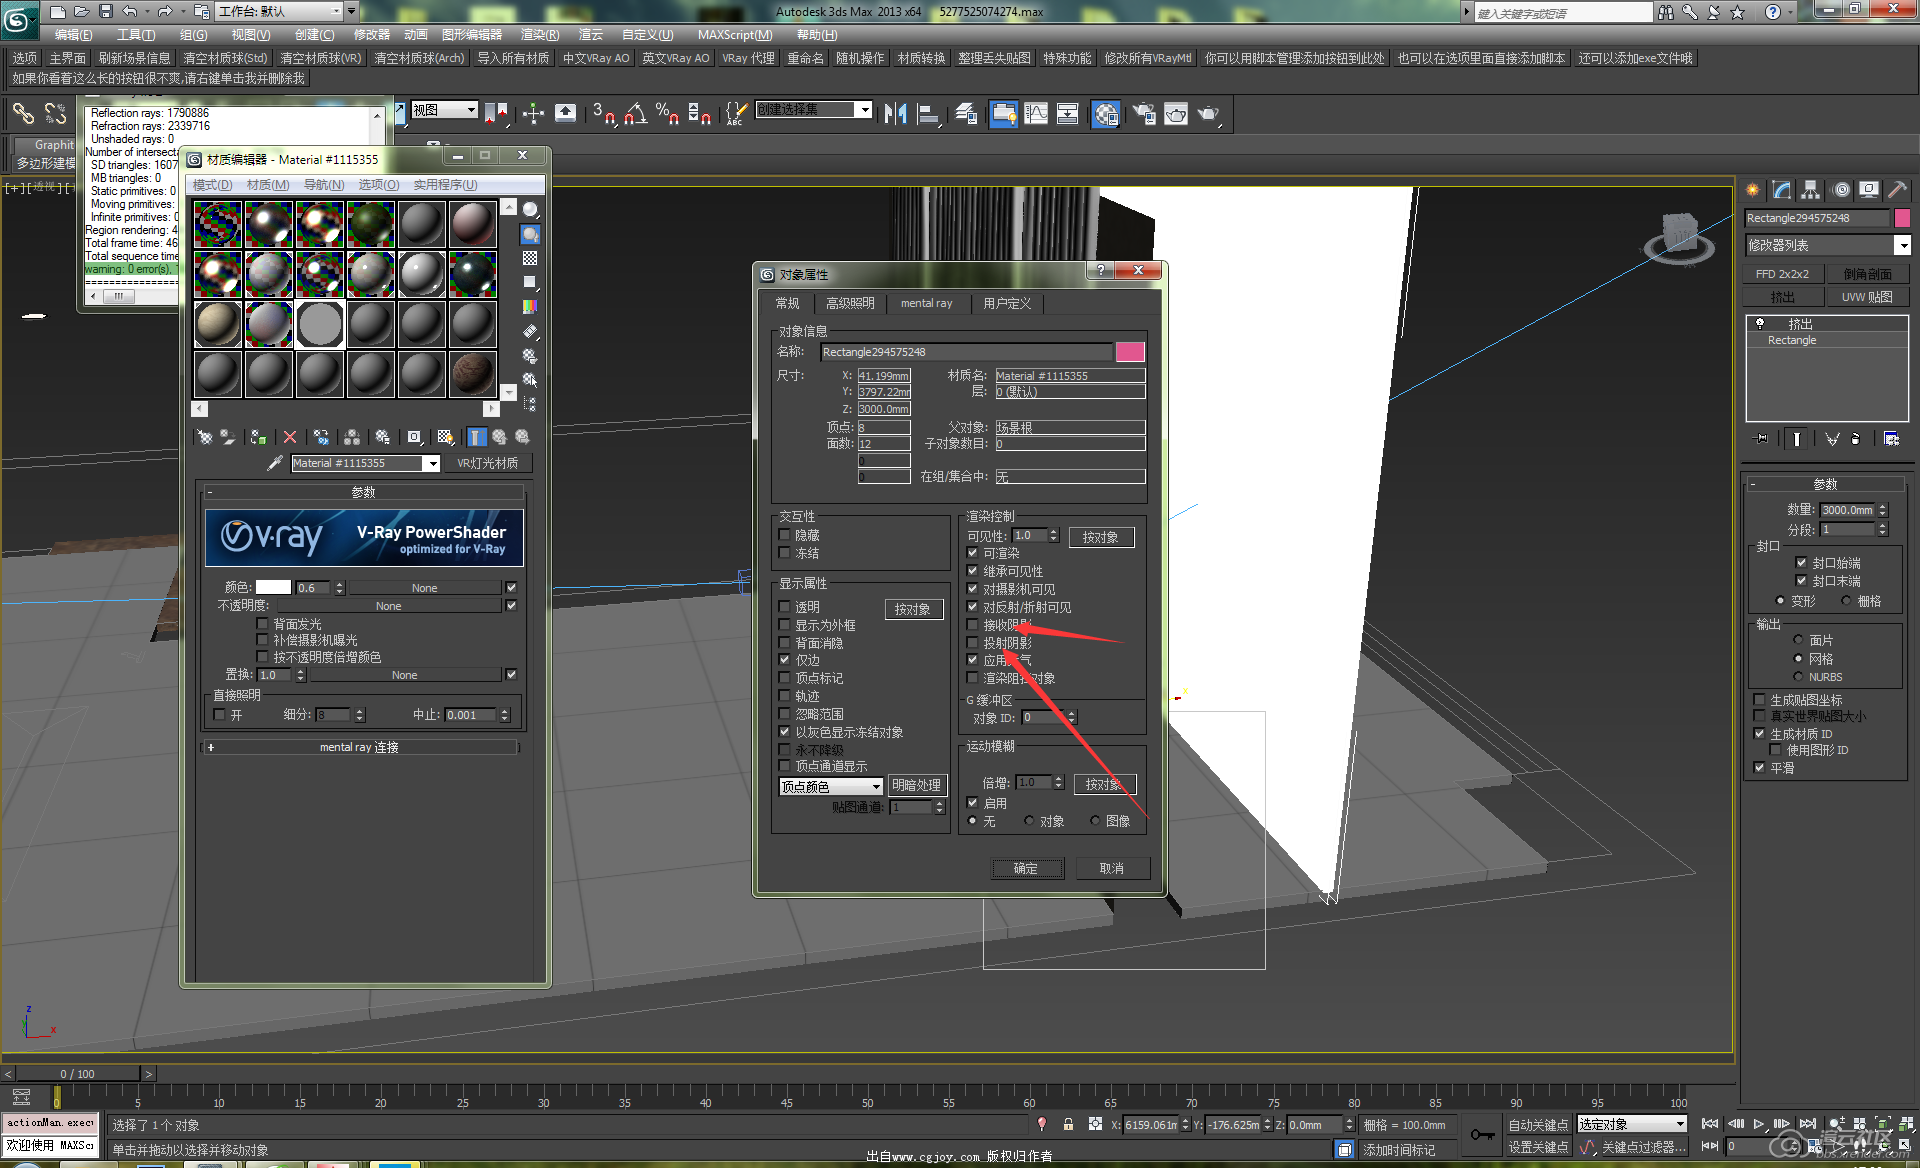The width and height of the screenshot is (1920, 1168).
Task: Expand the mental ray 连接 rollout
Action: click(360, 747)
